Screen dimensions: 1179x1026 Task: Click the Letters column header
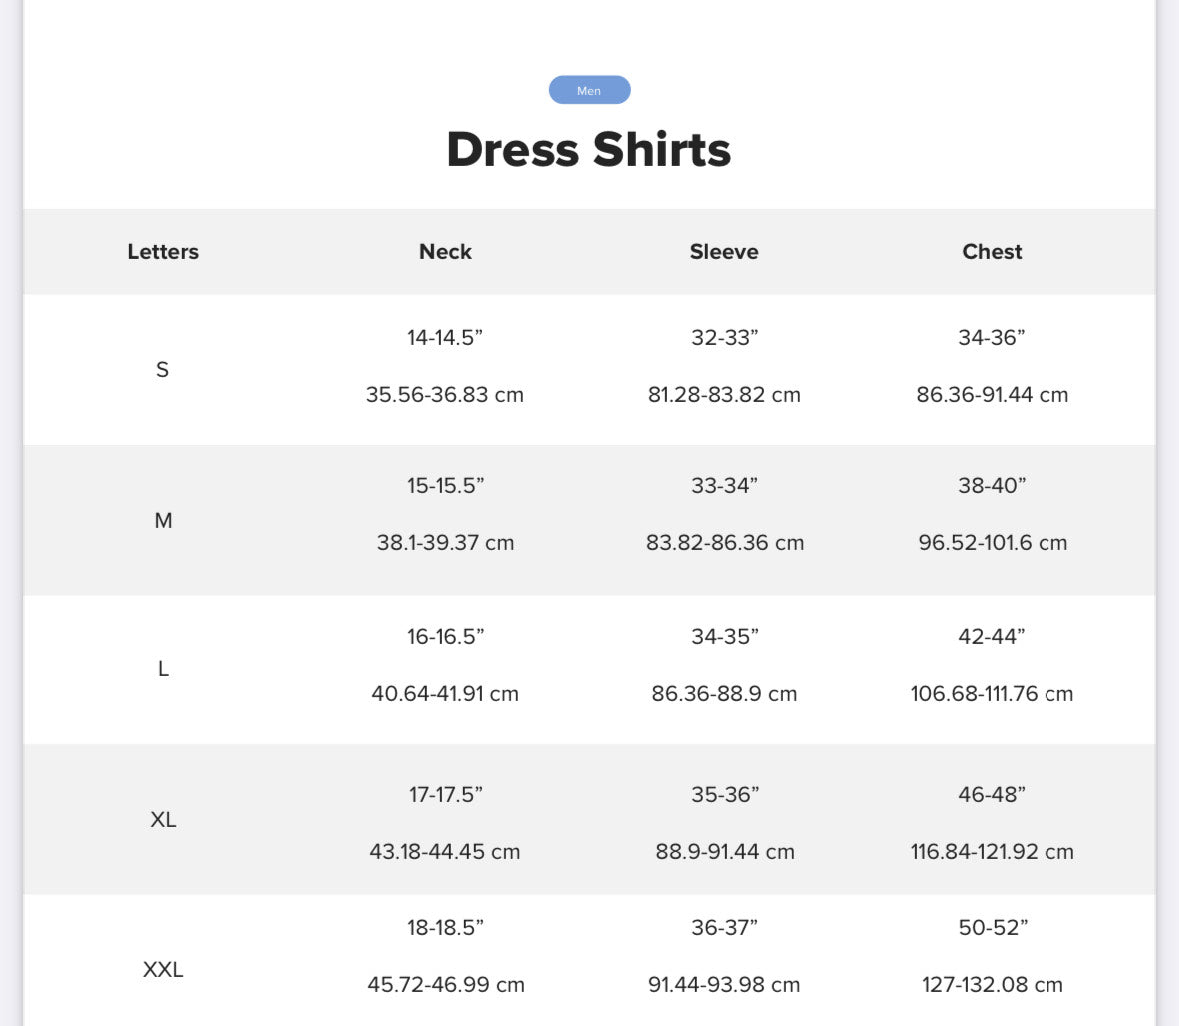(163, 252)
